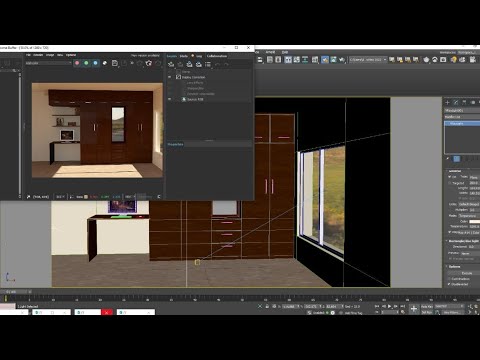This screenshot has height=360, width=480.
Task: Collapse the Options rollout
Action: 454,267
